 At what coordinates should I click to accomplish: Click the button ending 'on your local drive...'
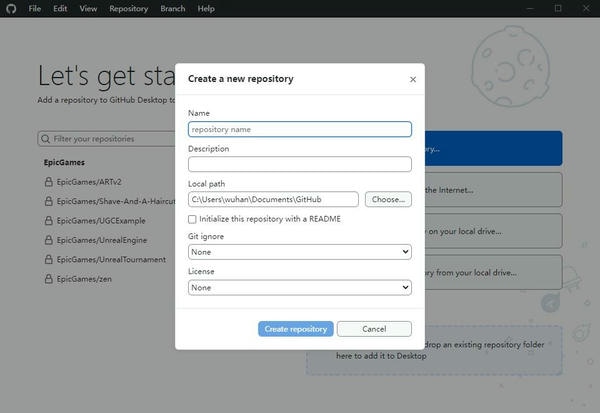click(493, 231)
